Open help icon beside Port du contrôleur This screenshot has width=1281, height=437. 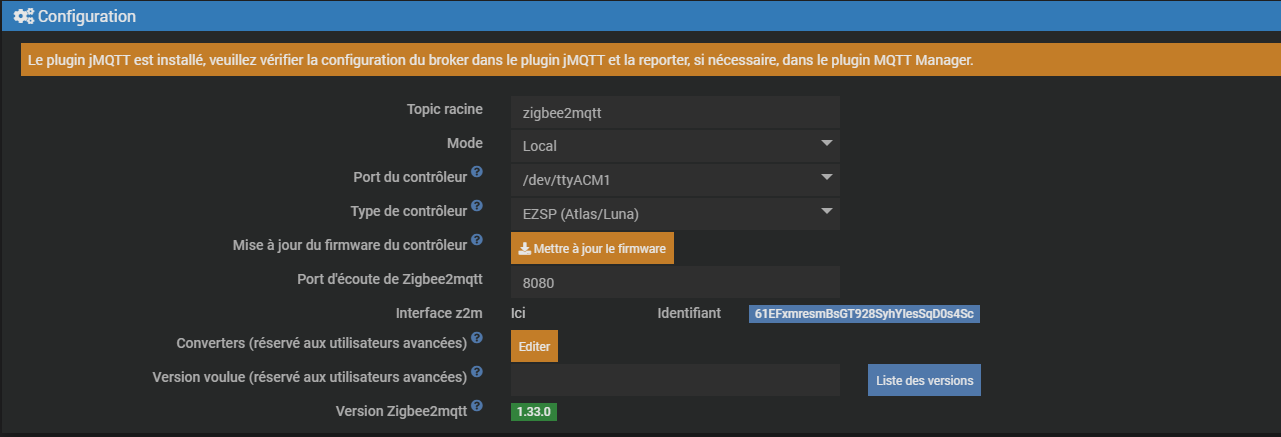click(x=477, y=173)
